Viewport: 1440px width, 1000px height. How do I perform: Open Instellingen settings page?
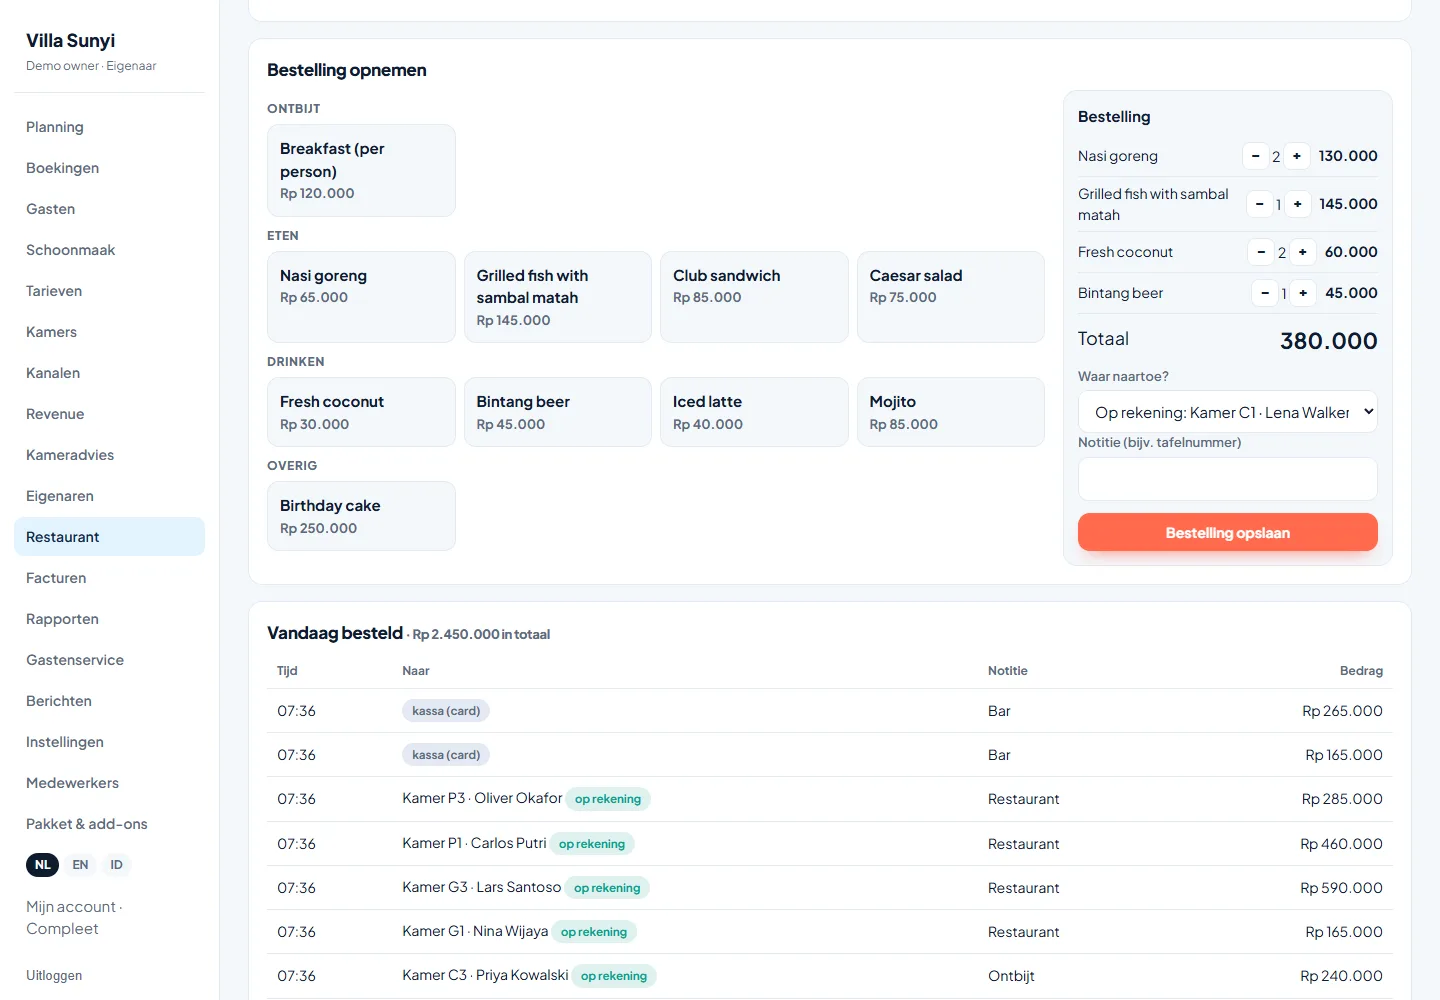point(109,742)
